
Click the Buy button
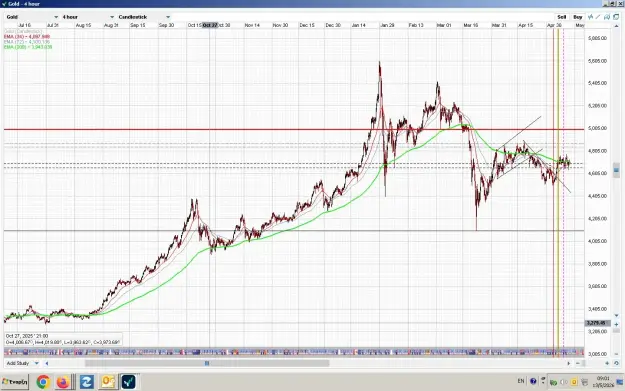click(578, 17)
